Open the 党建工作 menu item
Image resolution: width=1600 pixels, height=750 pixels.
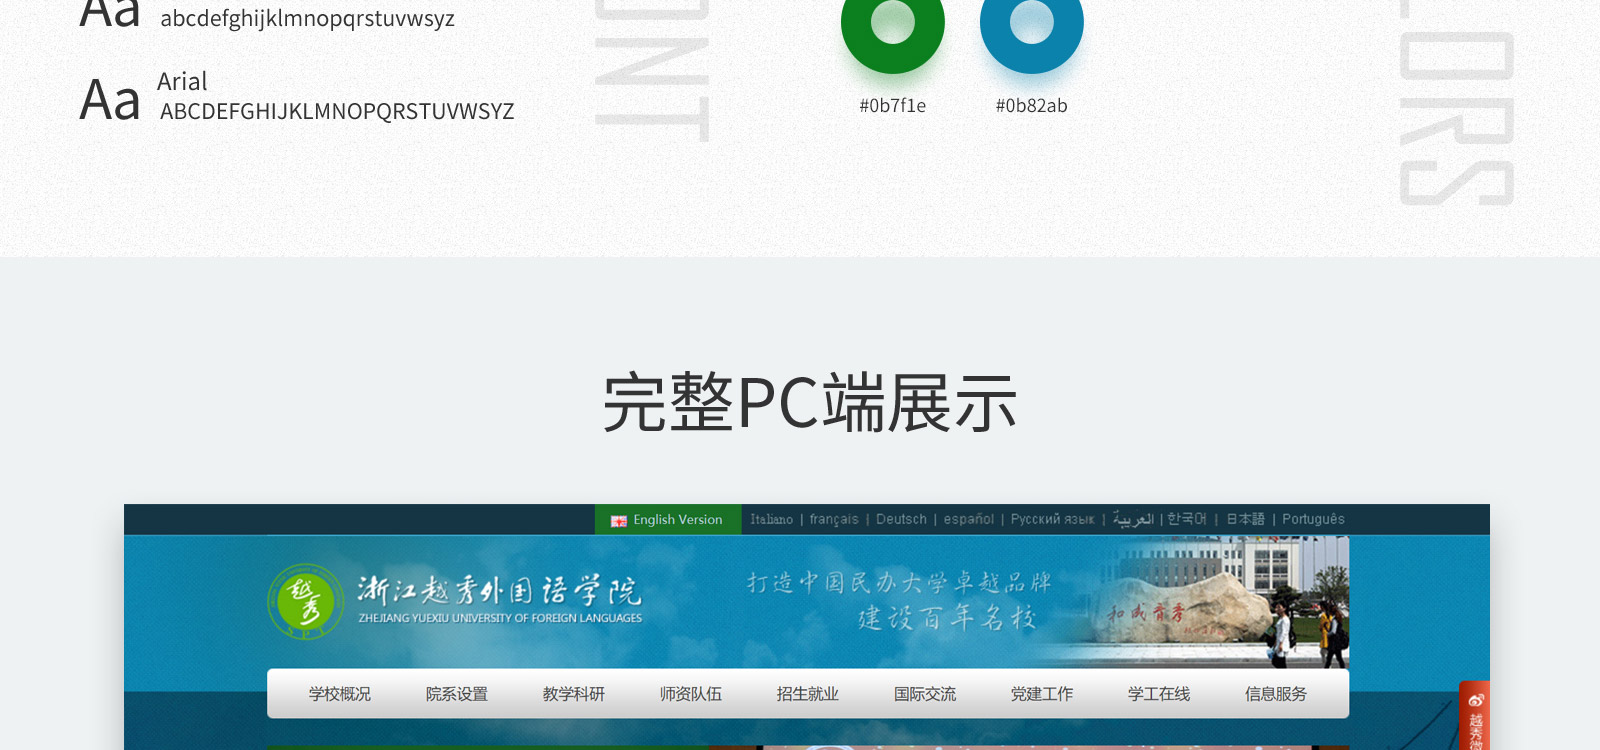coord(1042,694)
